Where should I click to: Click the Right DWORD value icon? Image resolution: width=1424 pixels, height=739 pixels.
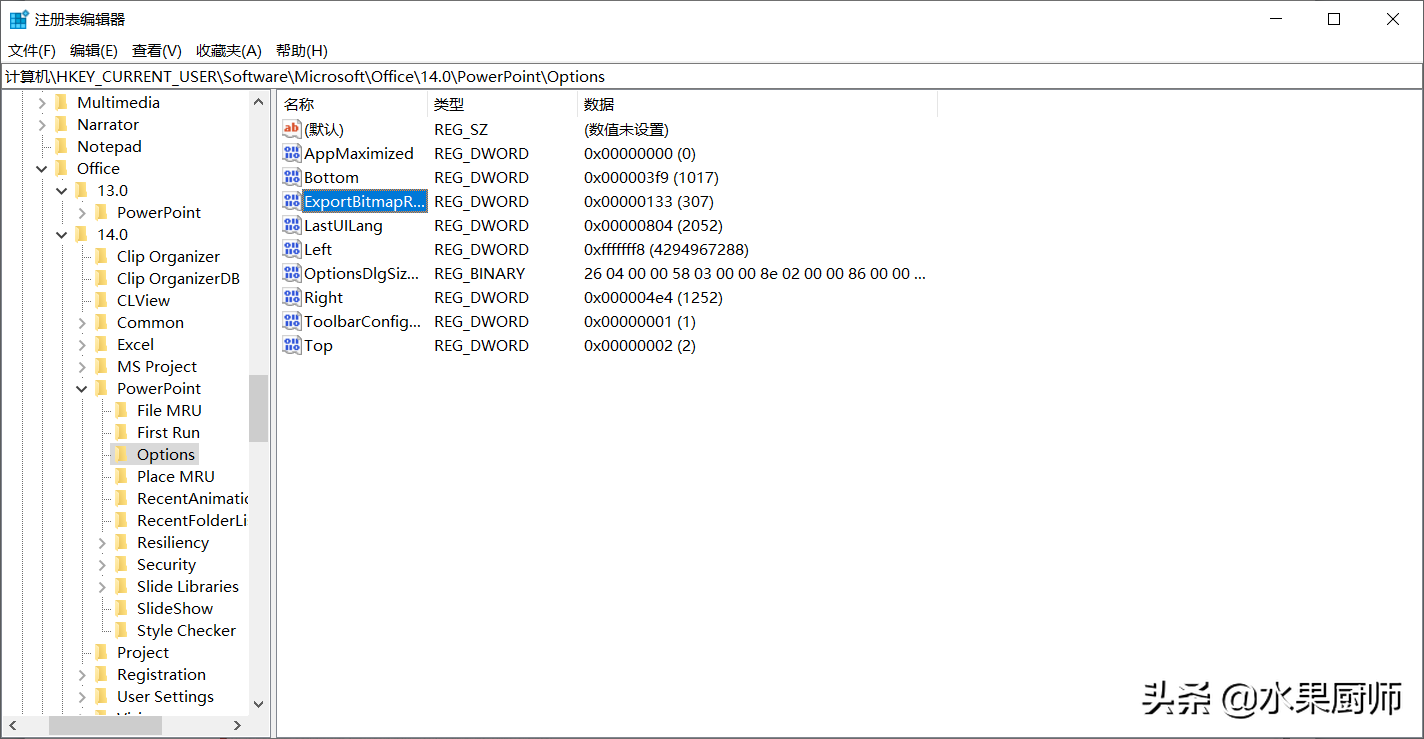click(x=292, y=297)
